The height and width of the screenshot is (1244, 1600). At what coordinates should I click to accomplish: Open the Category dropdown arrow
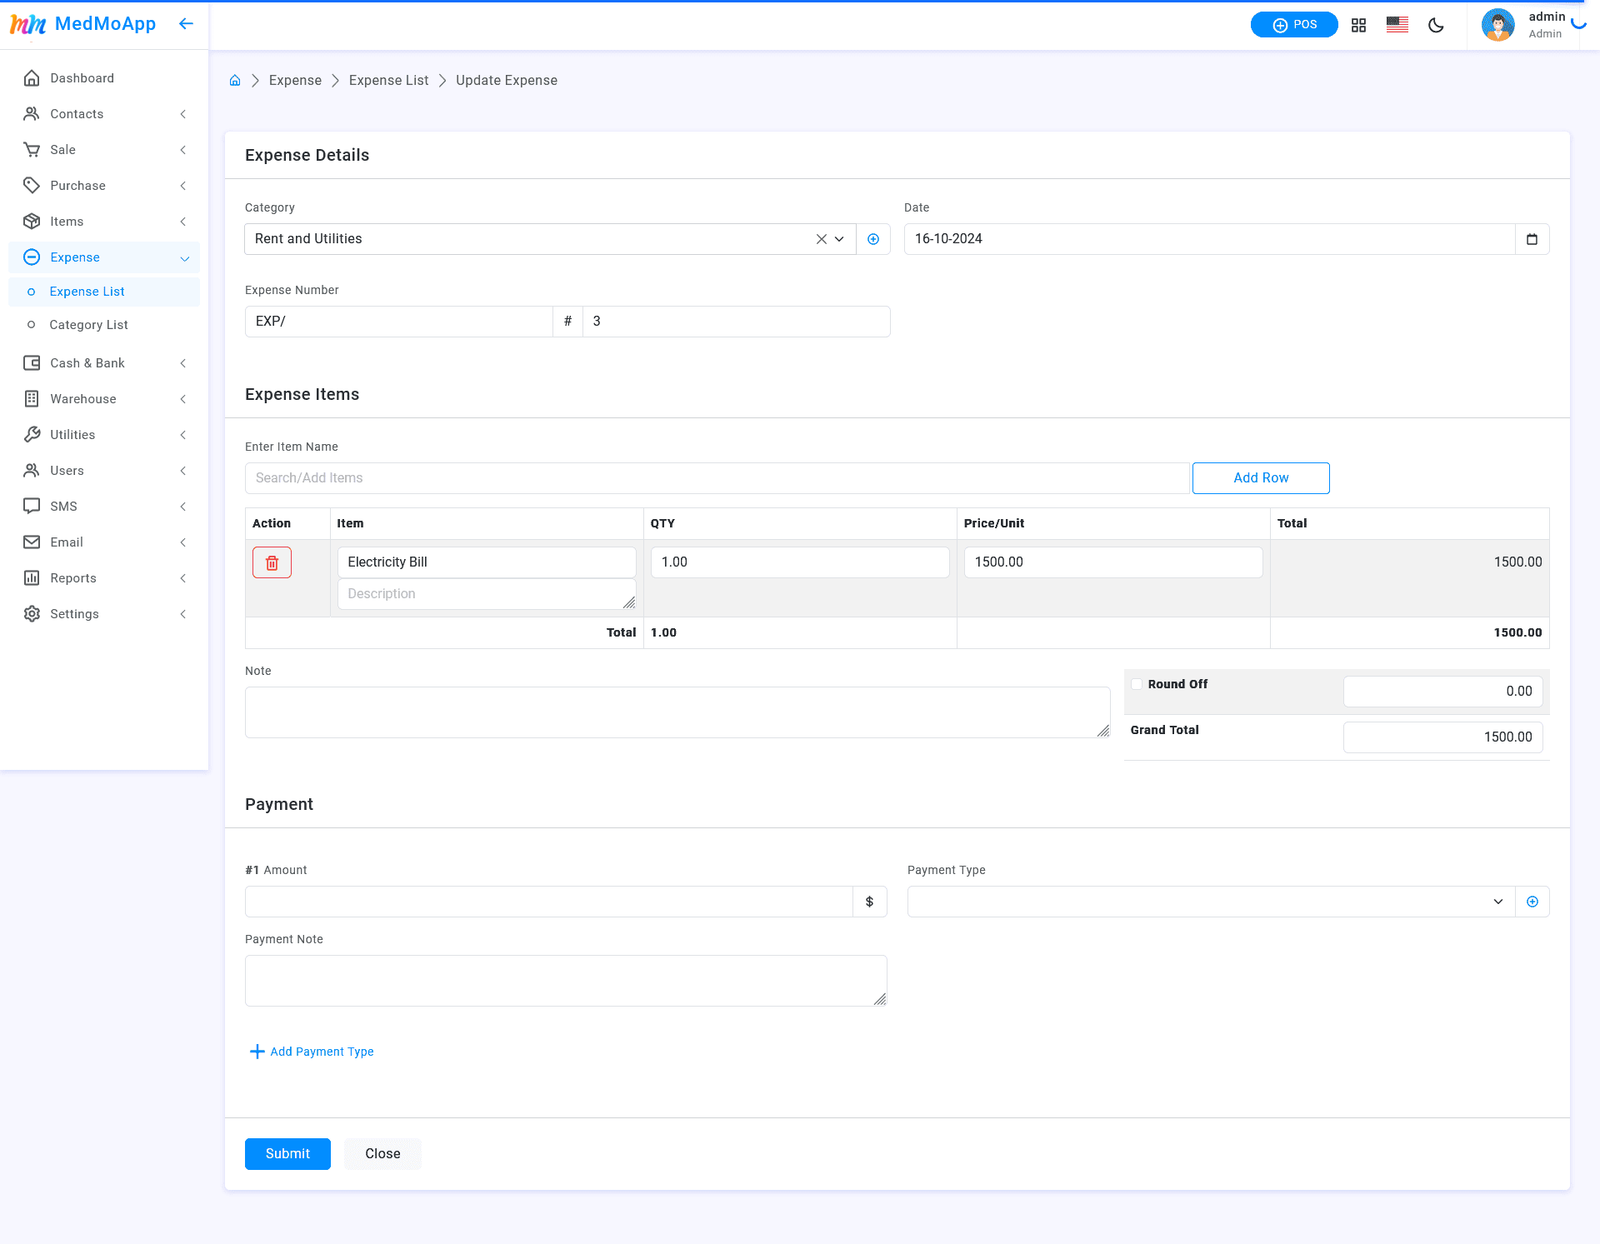coord(840,239)
